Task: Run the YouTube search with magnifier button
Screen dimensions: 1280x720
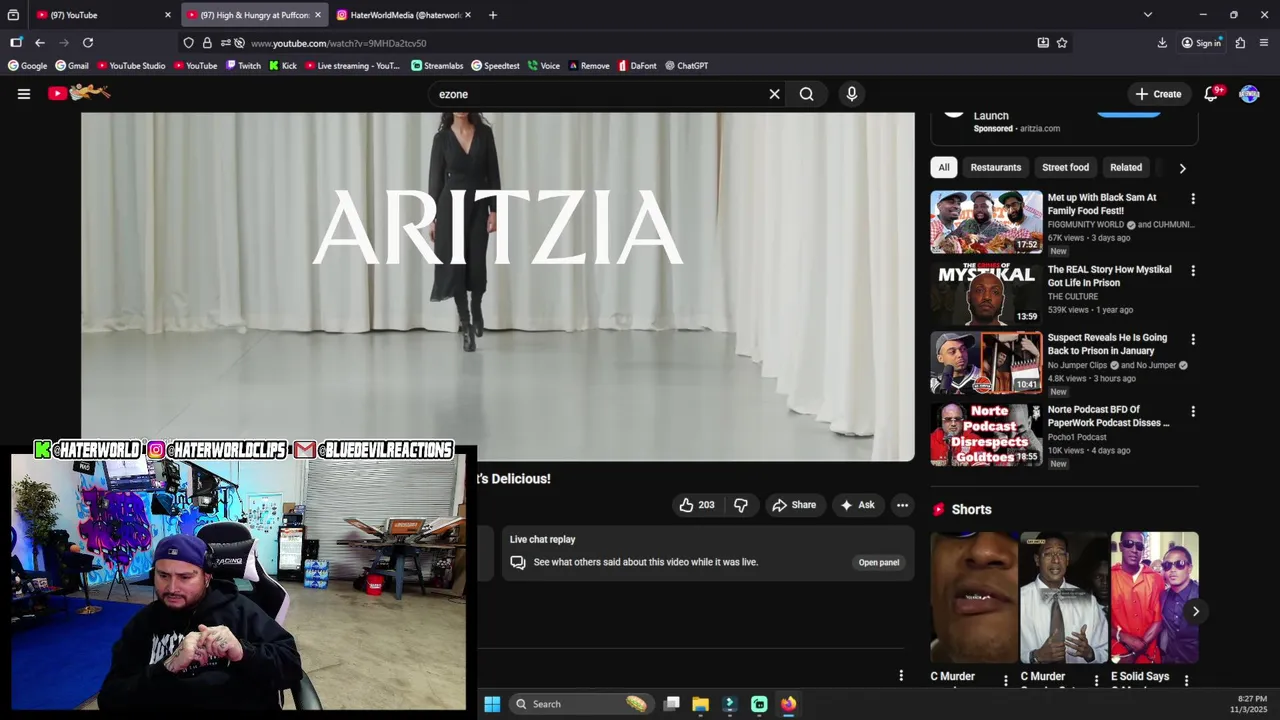Action: (807, 94)
